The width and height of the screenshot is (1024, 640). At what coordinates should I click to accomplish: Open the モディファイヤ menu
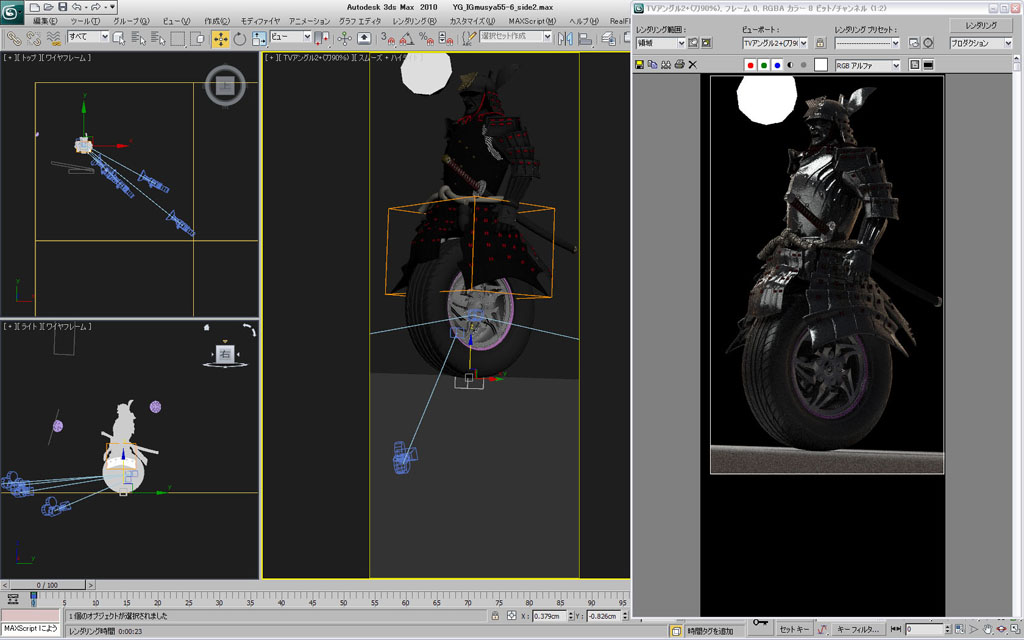click(x=260, y=20)
